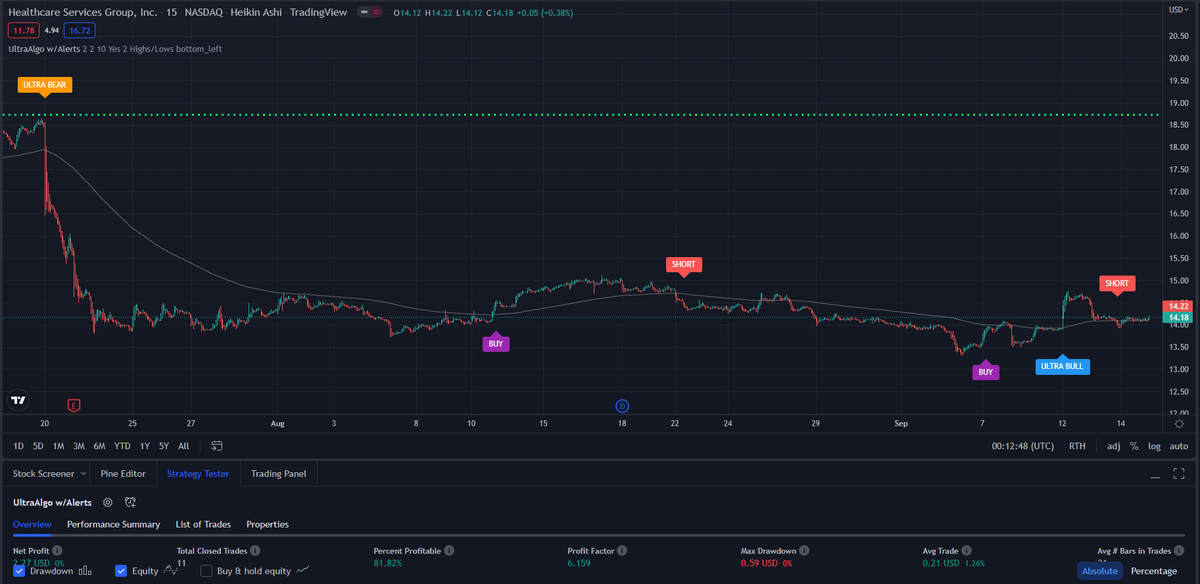Toggle percent scale mode
This screenshot has width=1200, height=584.
(1134, 446)
